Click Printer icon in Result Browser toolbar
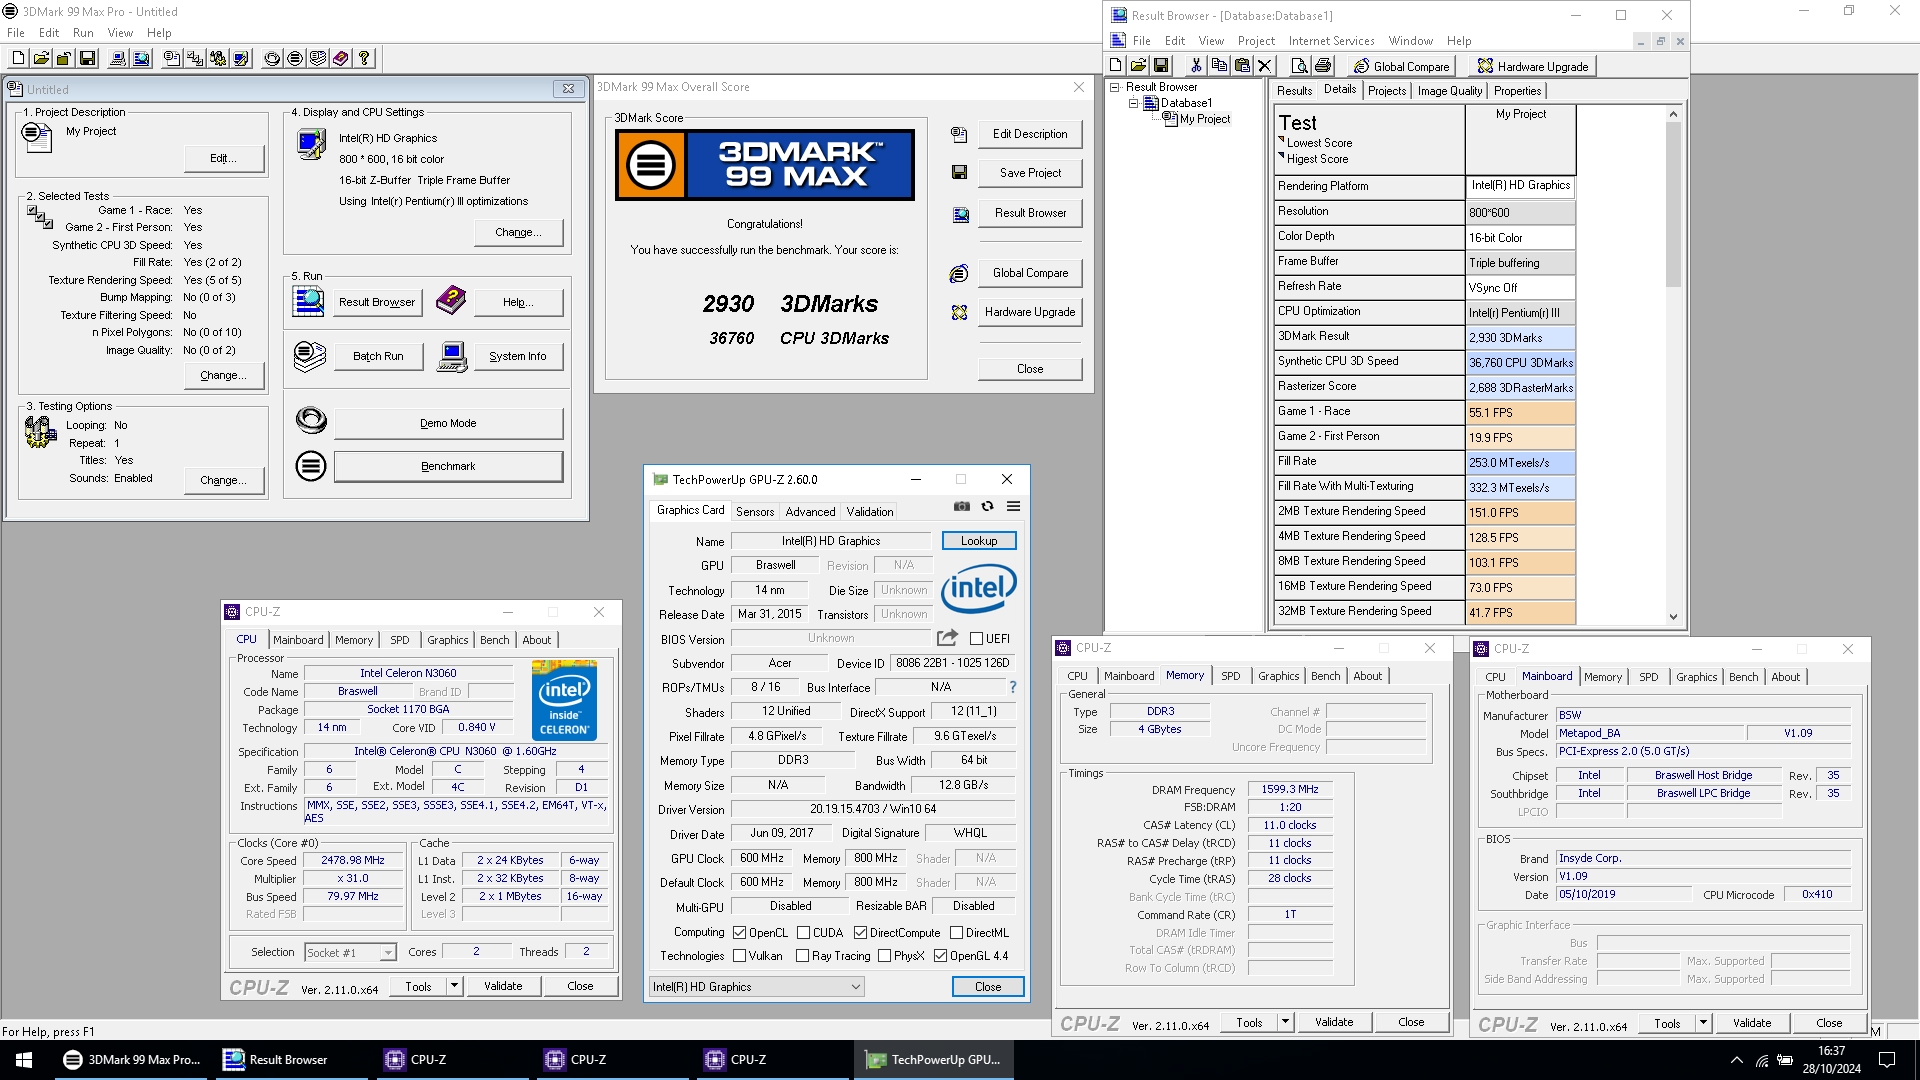Viewport: 1920px width, 1080px height. 1322,66
